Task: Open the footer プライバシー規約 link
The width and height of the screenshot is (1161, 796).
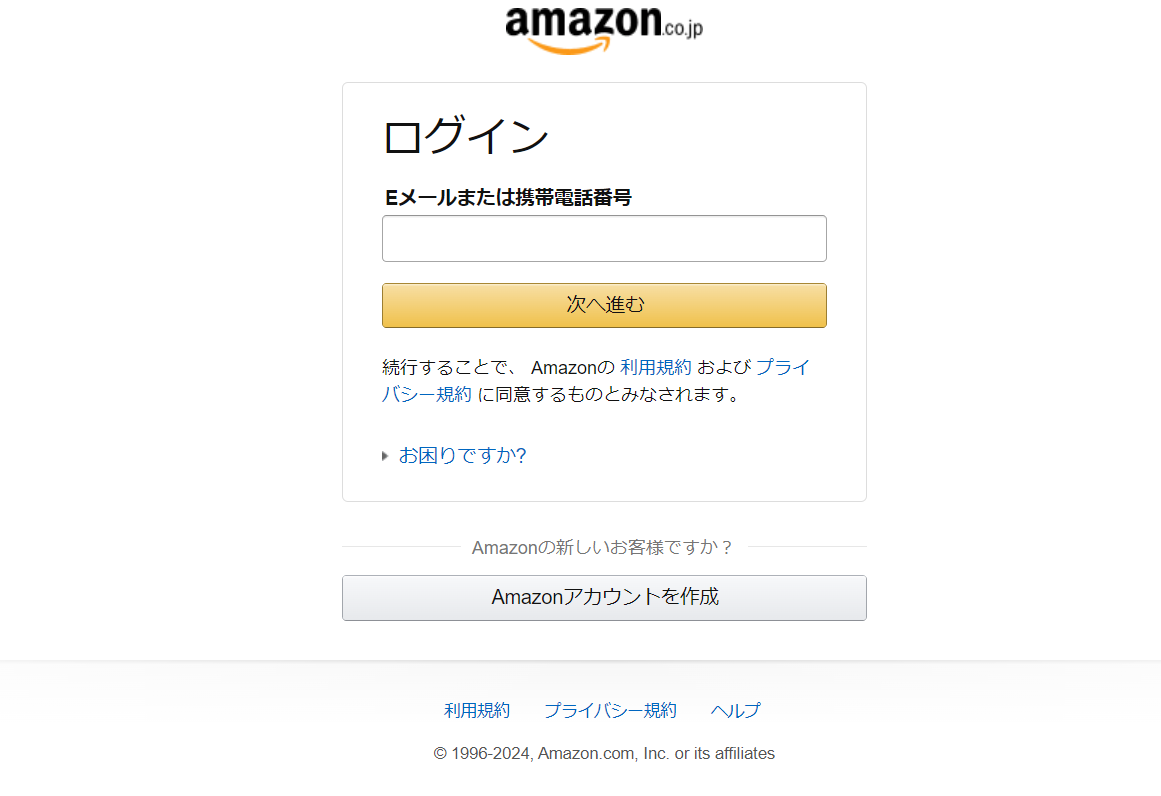Action: (x=610, y=711)
